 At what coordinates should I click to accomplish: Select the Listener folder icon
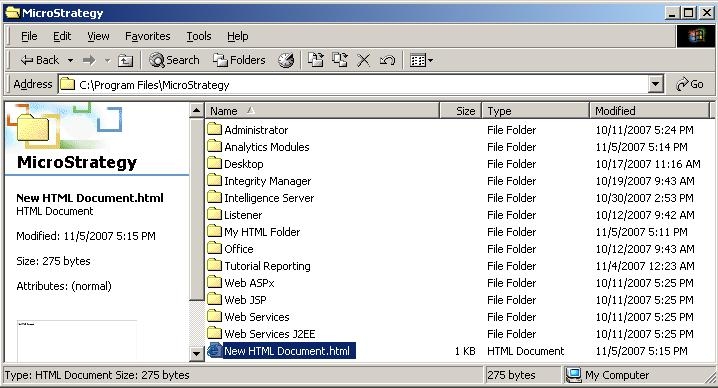(x=214, y=214)
